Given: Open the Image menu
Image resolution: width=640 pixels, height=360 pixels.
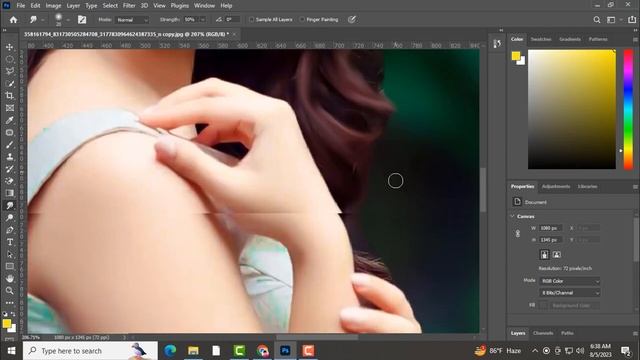Looking at the screenshot, I should [53, 6].
